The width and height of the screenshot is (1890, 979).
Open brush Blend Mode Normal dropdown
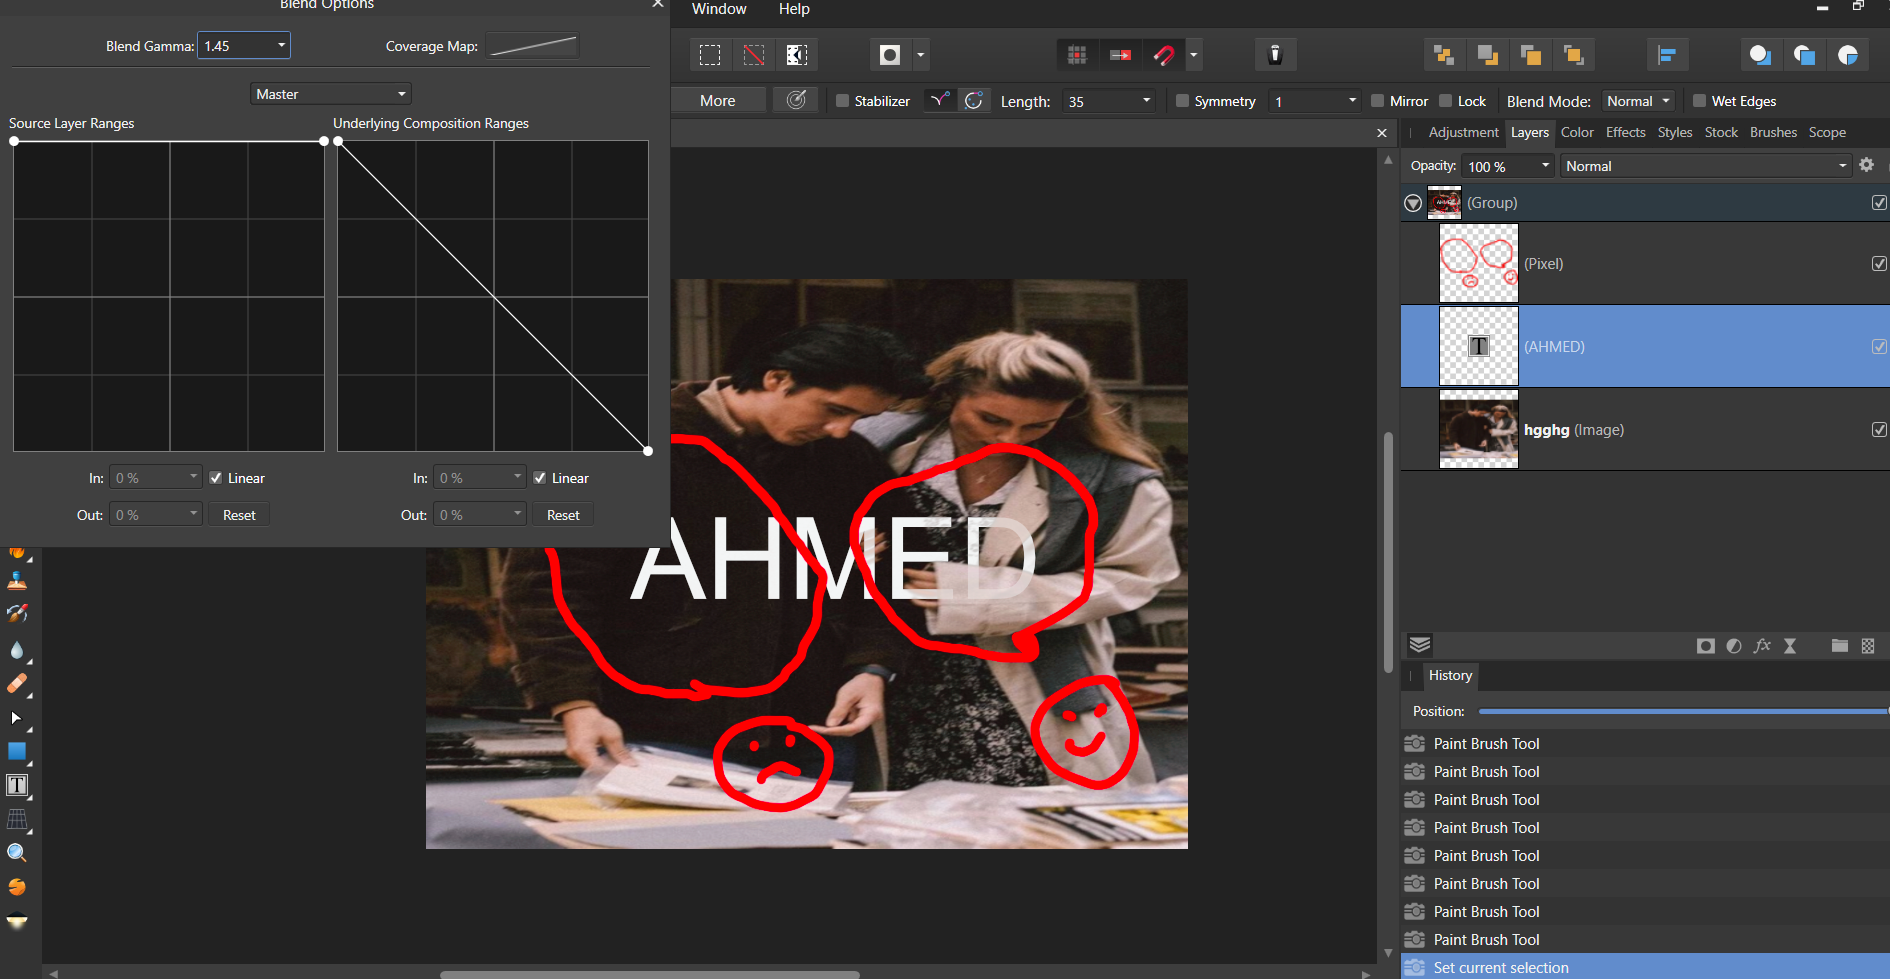pyautogui.click(x=1638, y=101)
